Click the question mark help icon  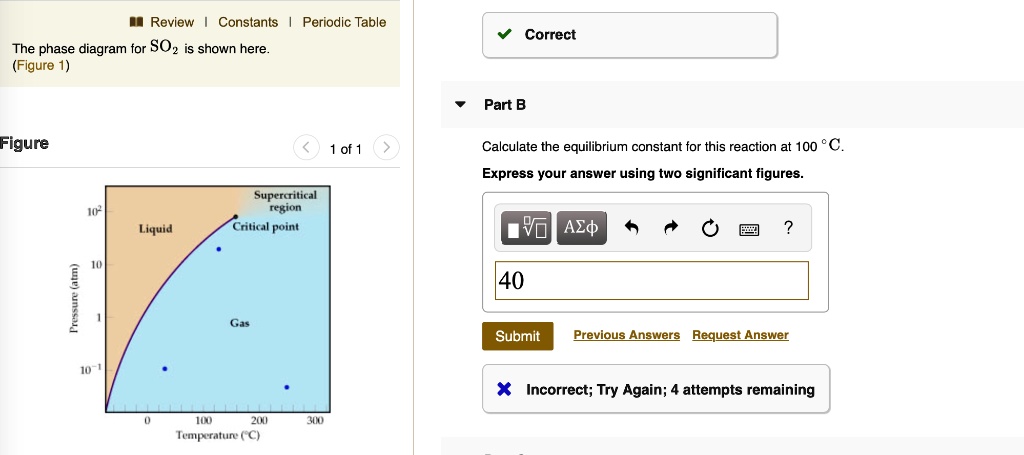(x=789, y=229)
